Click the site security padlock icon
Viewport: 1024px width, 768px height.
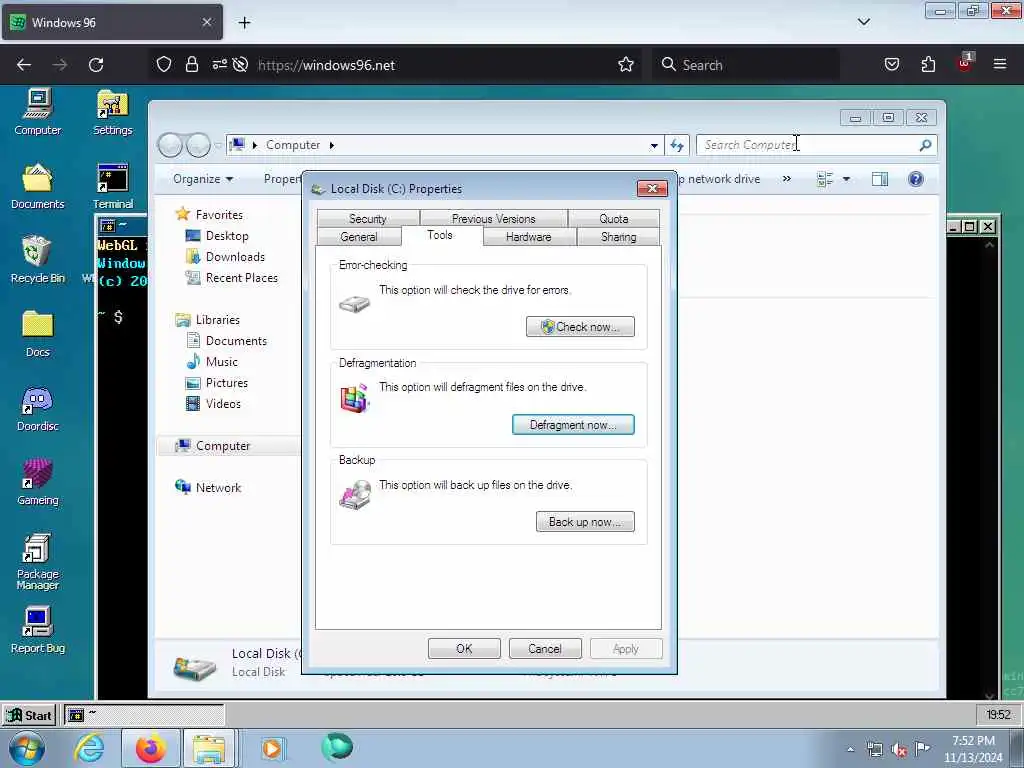[x=191, y=65]
